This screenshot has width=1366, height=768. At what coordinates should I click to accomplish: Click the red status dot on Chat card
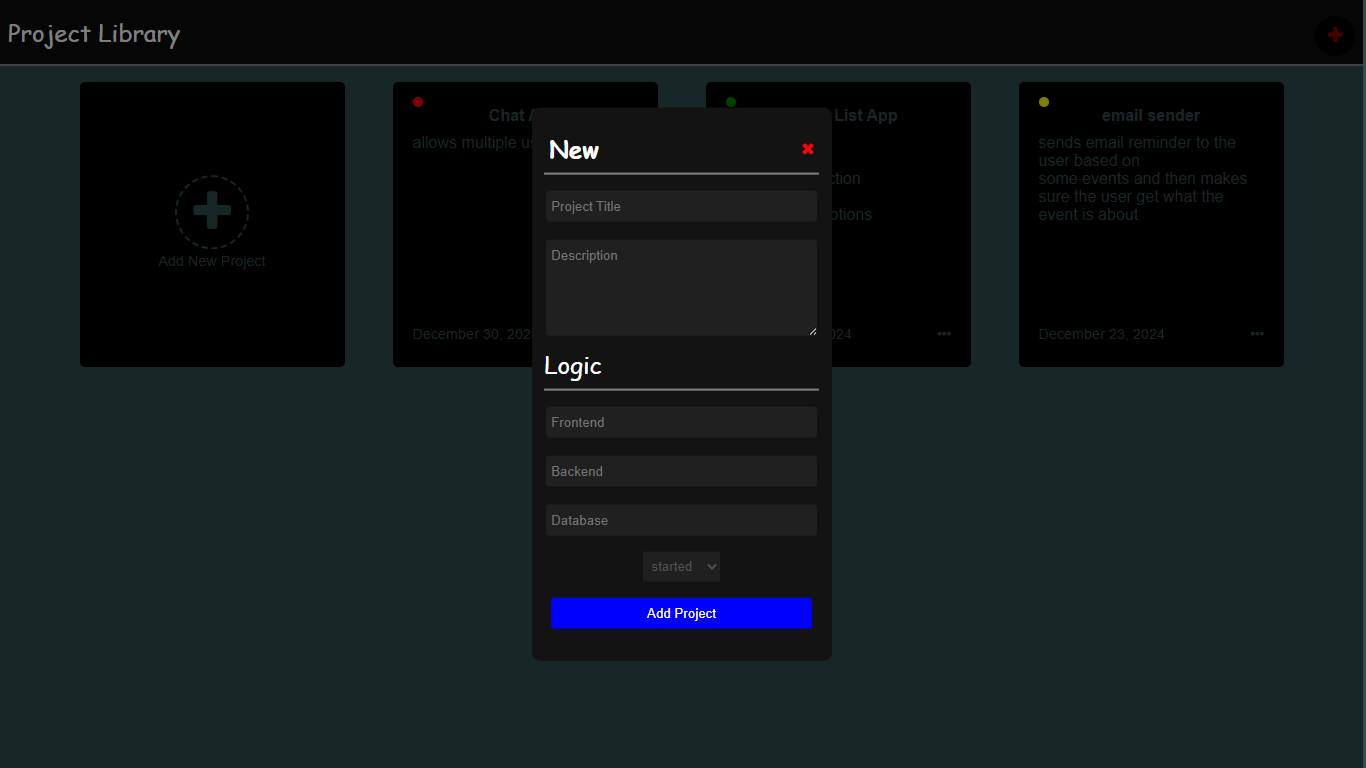tap(418, 102)
